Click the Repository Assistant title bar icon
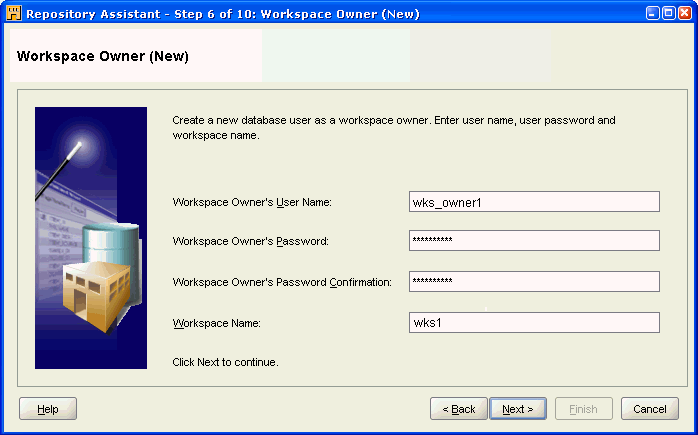 (x=13, y=13)
